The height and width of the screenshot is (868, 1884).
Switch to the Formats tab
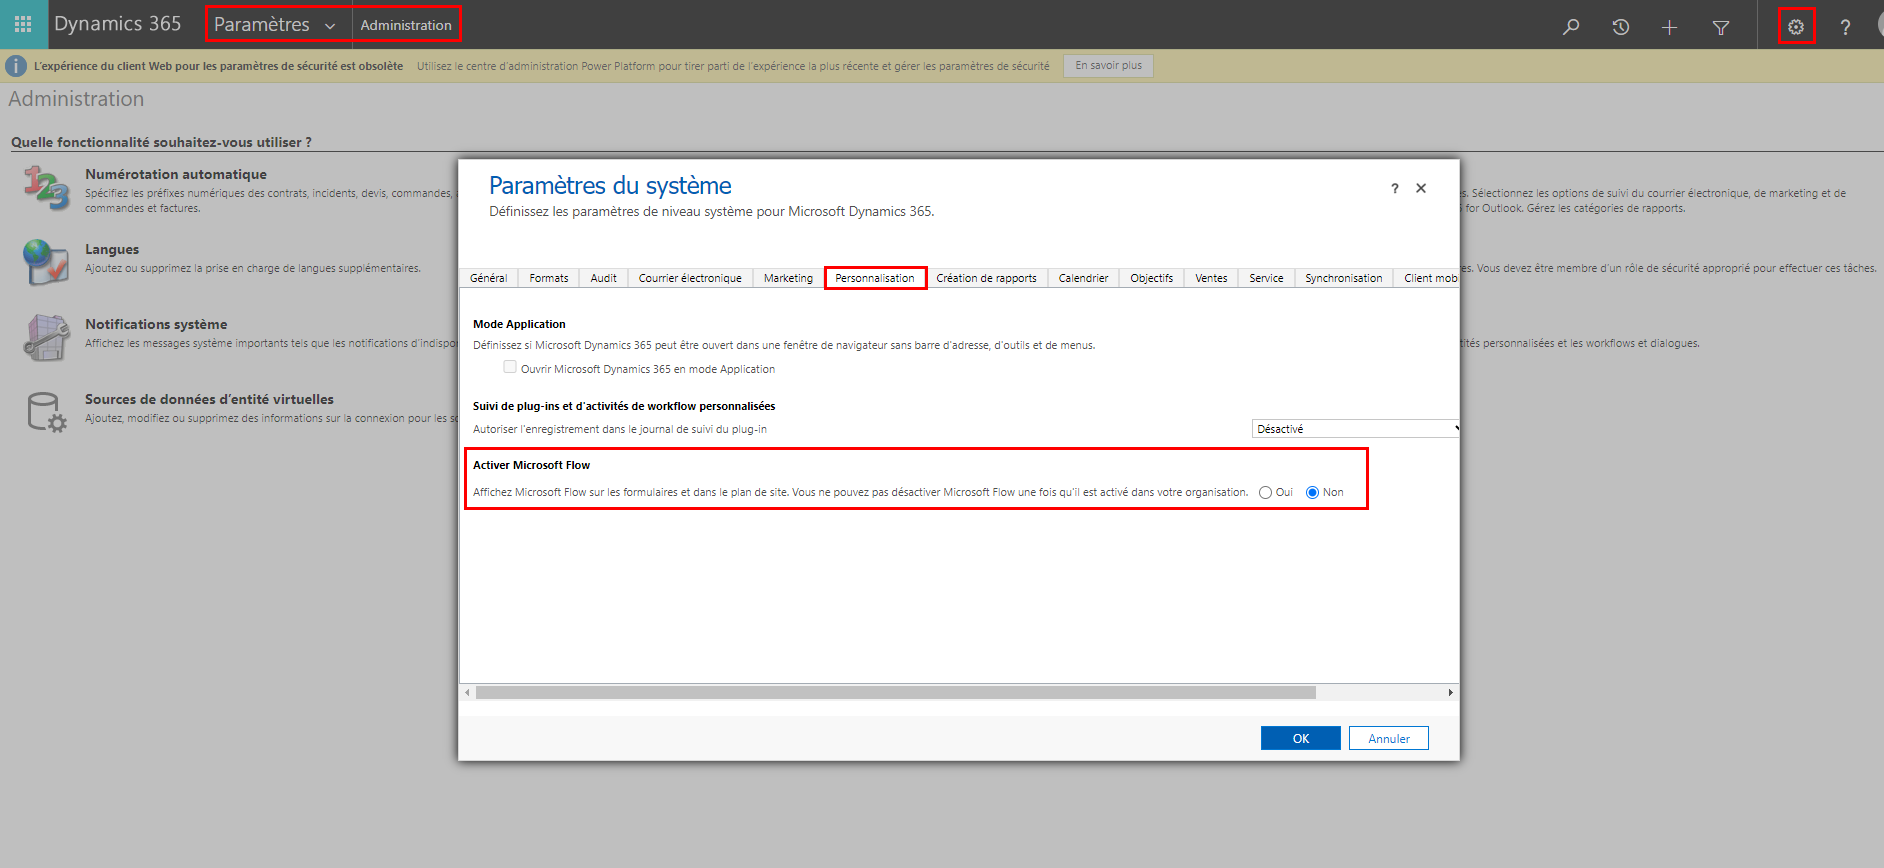click(x=548, y=278)
